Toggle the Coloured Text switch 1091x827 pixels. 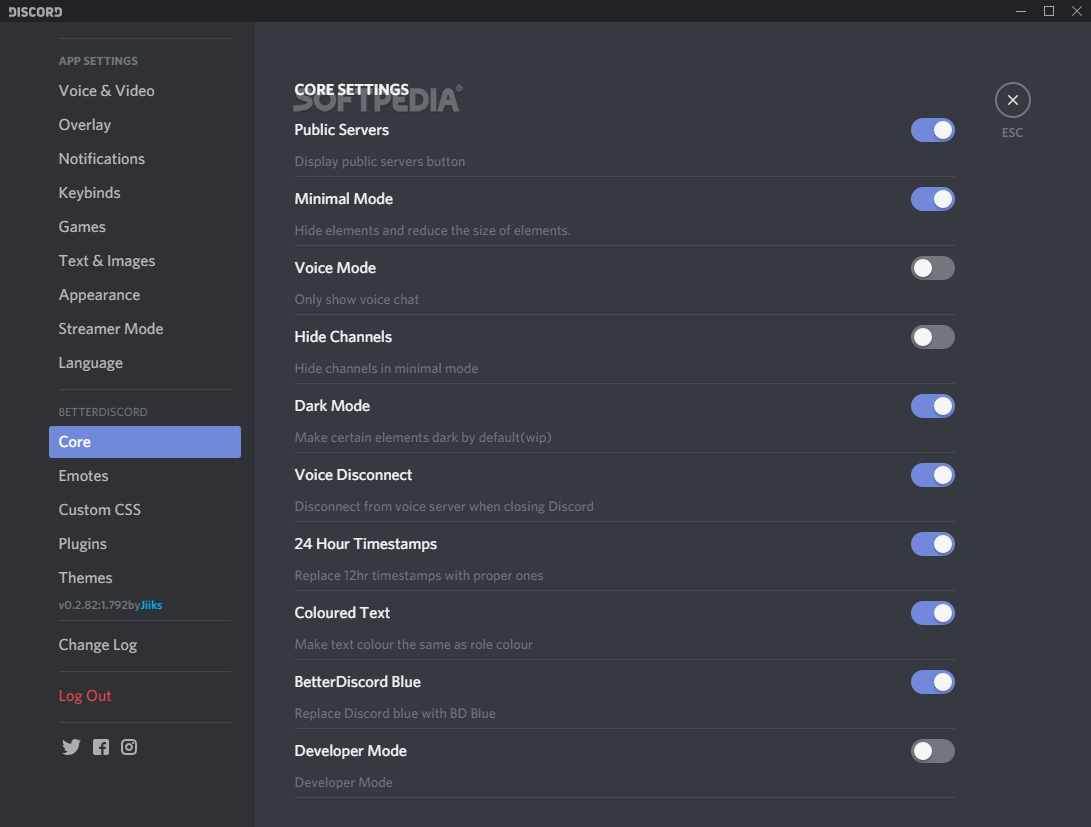(x=932, y=613)
